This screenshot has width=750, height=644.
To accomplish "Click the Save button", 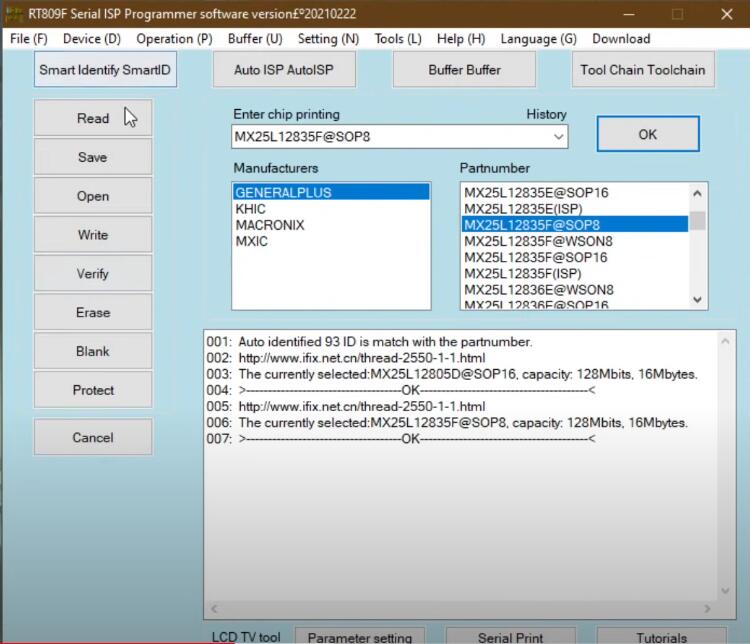I will pos(93,157).
